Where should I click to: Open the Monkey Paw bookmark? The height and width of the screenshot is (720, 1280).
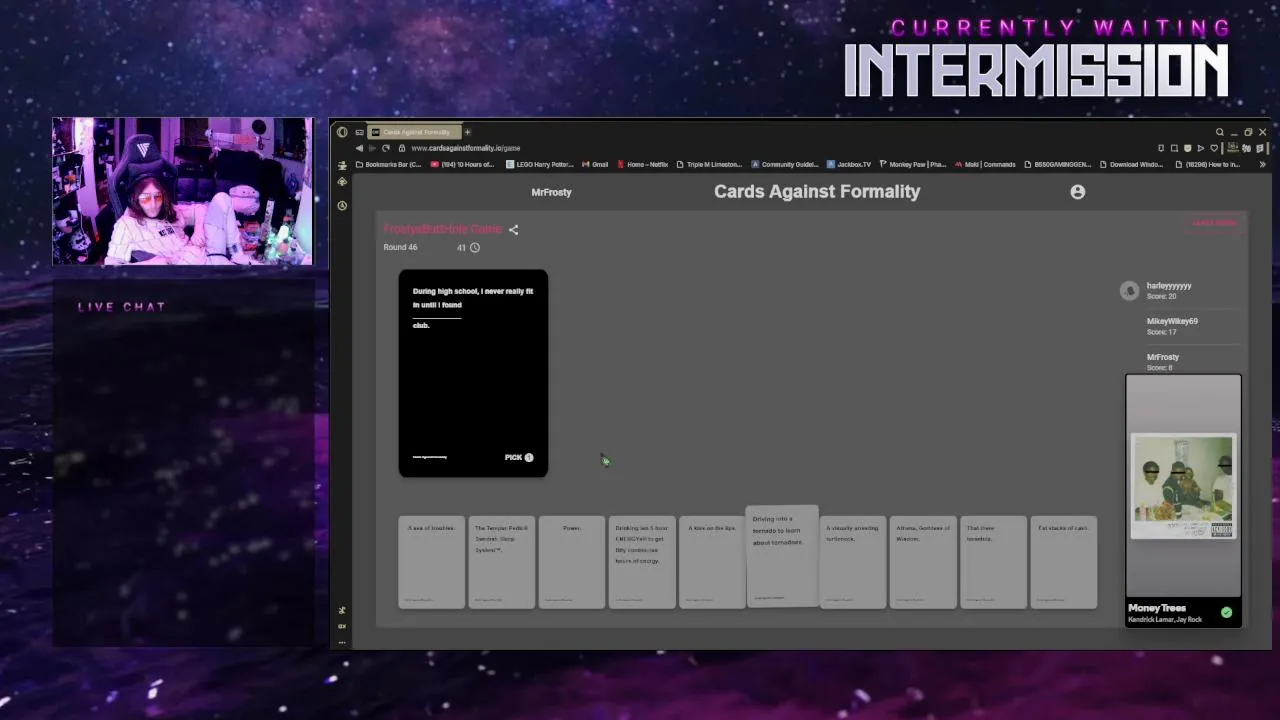(912, 164)
